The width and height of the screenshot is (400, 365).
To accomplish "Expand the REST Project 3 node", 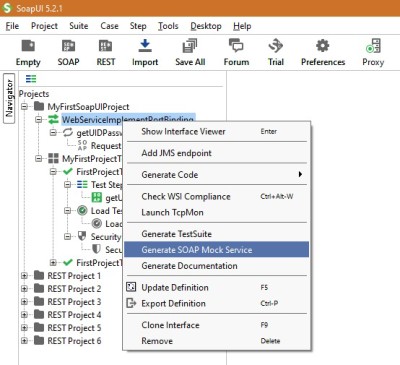I will (24, 302).
